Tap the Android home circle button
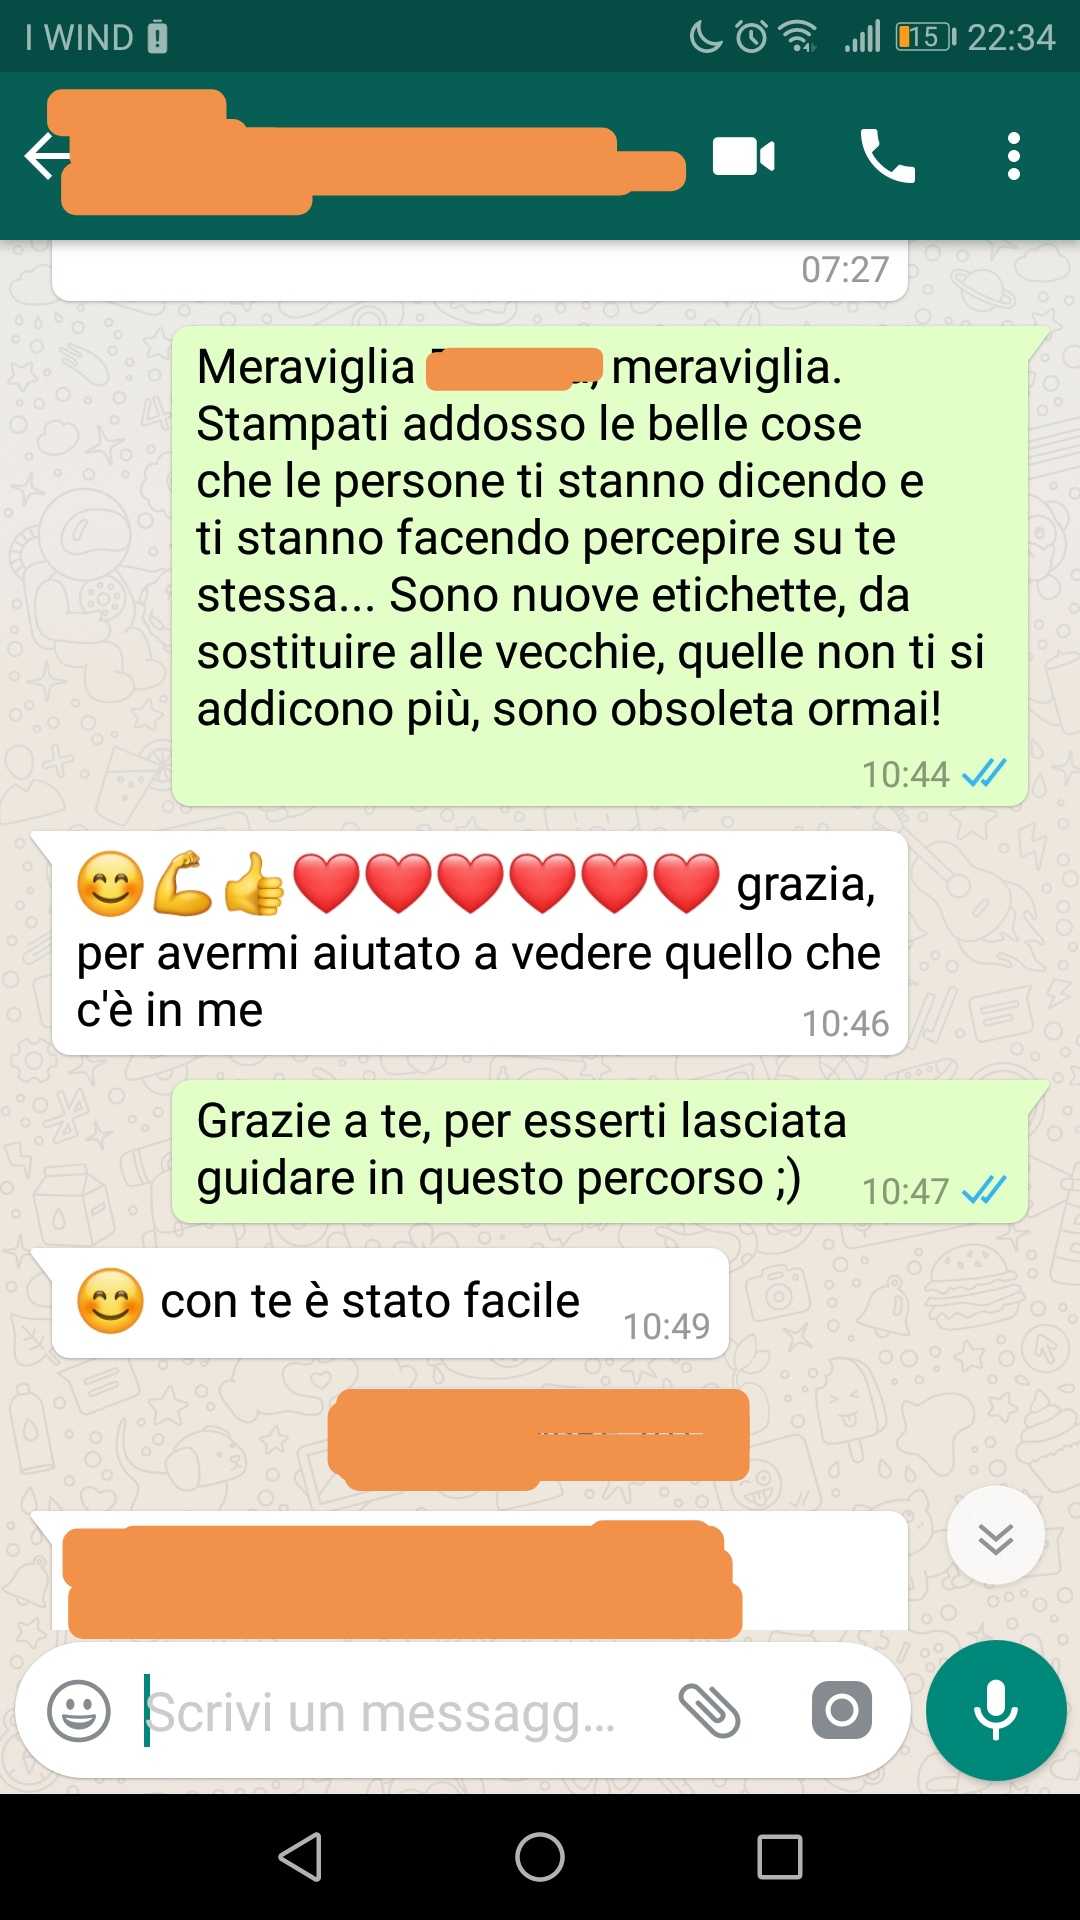 tap(540, 1857)
